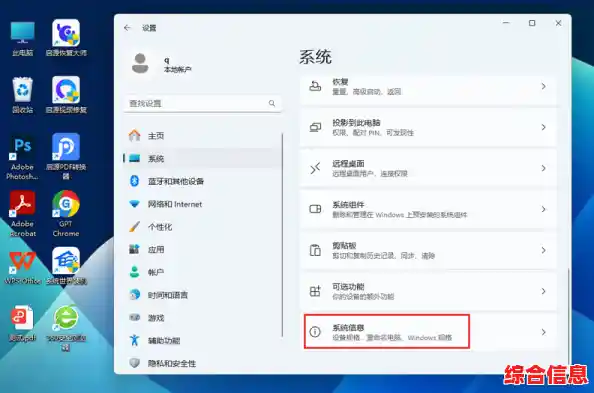Click the 本地帐户 account label
Image resolution: width=594 pixels, height=393 pixels.
click(x=178, y=69)
